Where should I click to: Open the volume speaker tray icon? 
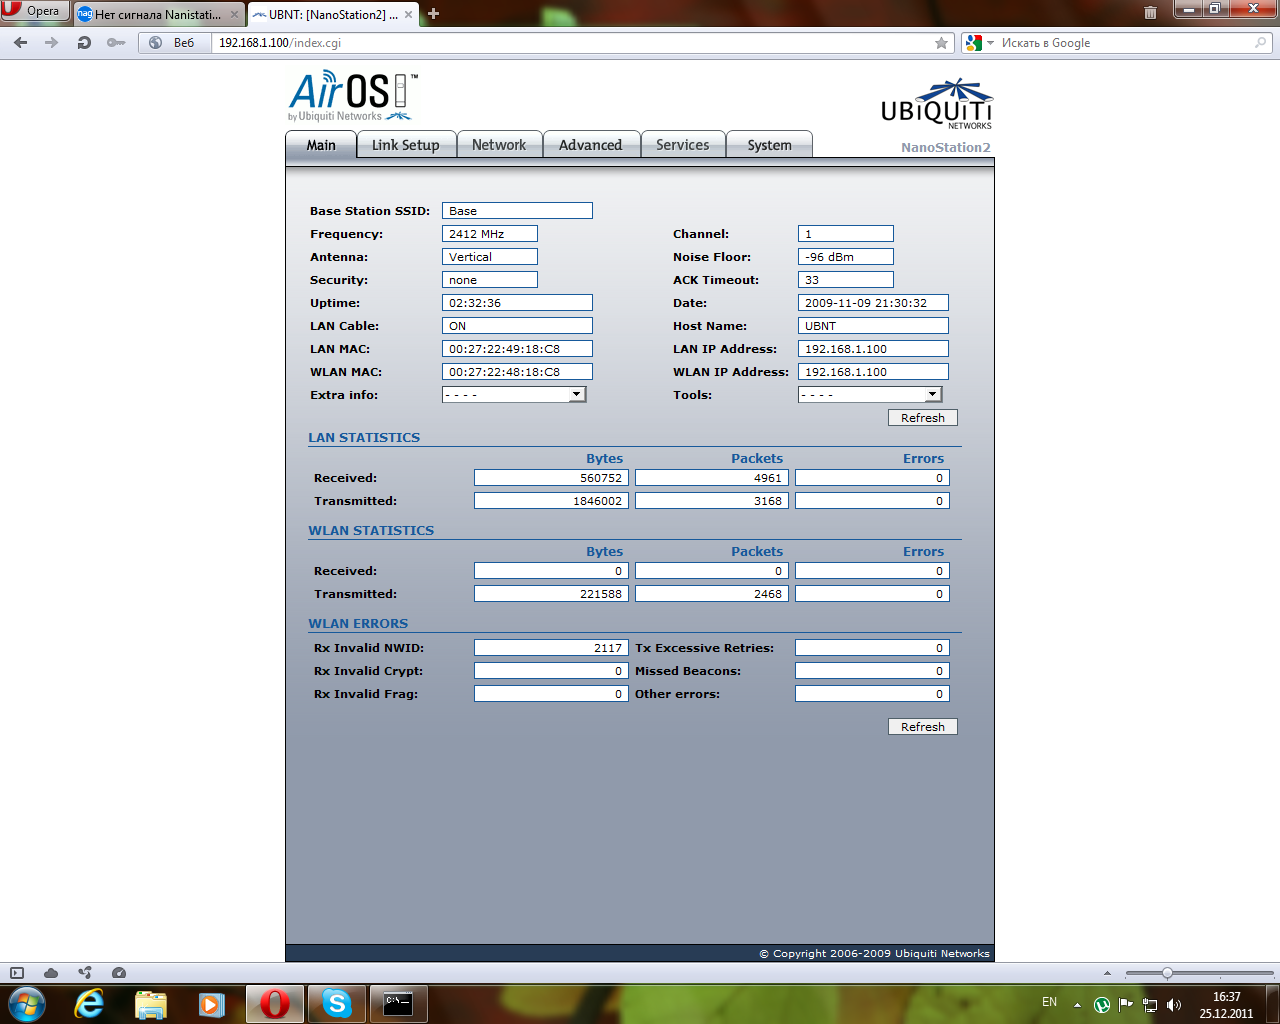1174,1005
